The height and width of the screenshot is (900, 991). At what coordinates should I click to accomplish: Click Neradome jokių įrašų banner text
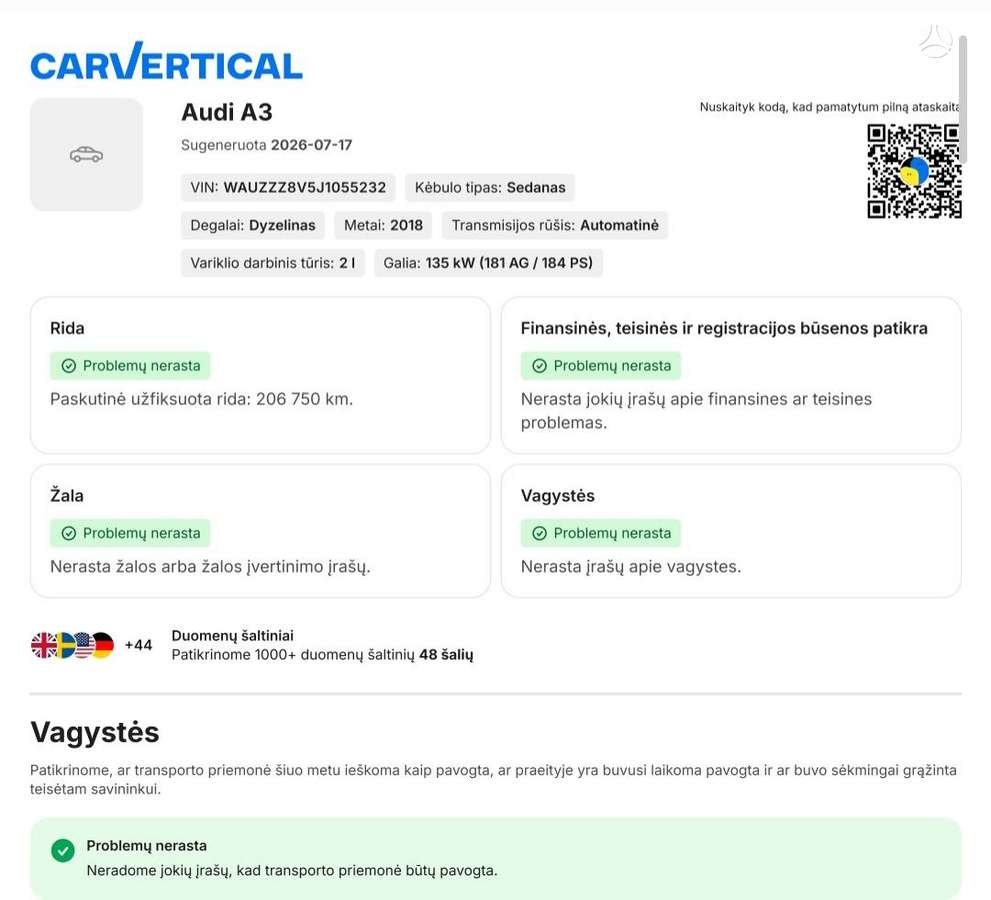pos(292,871)
